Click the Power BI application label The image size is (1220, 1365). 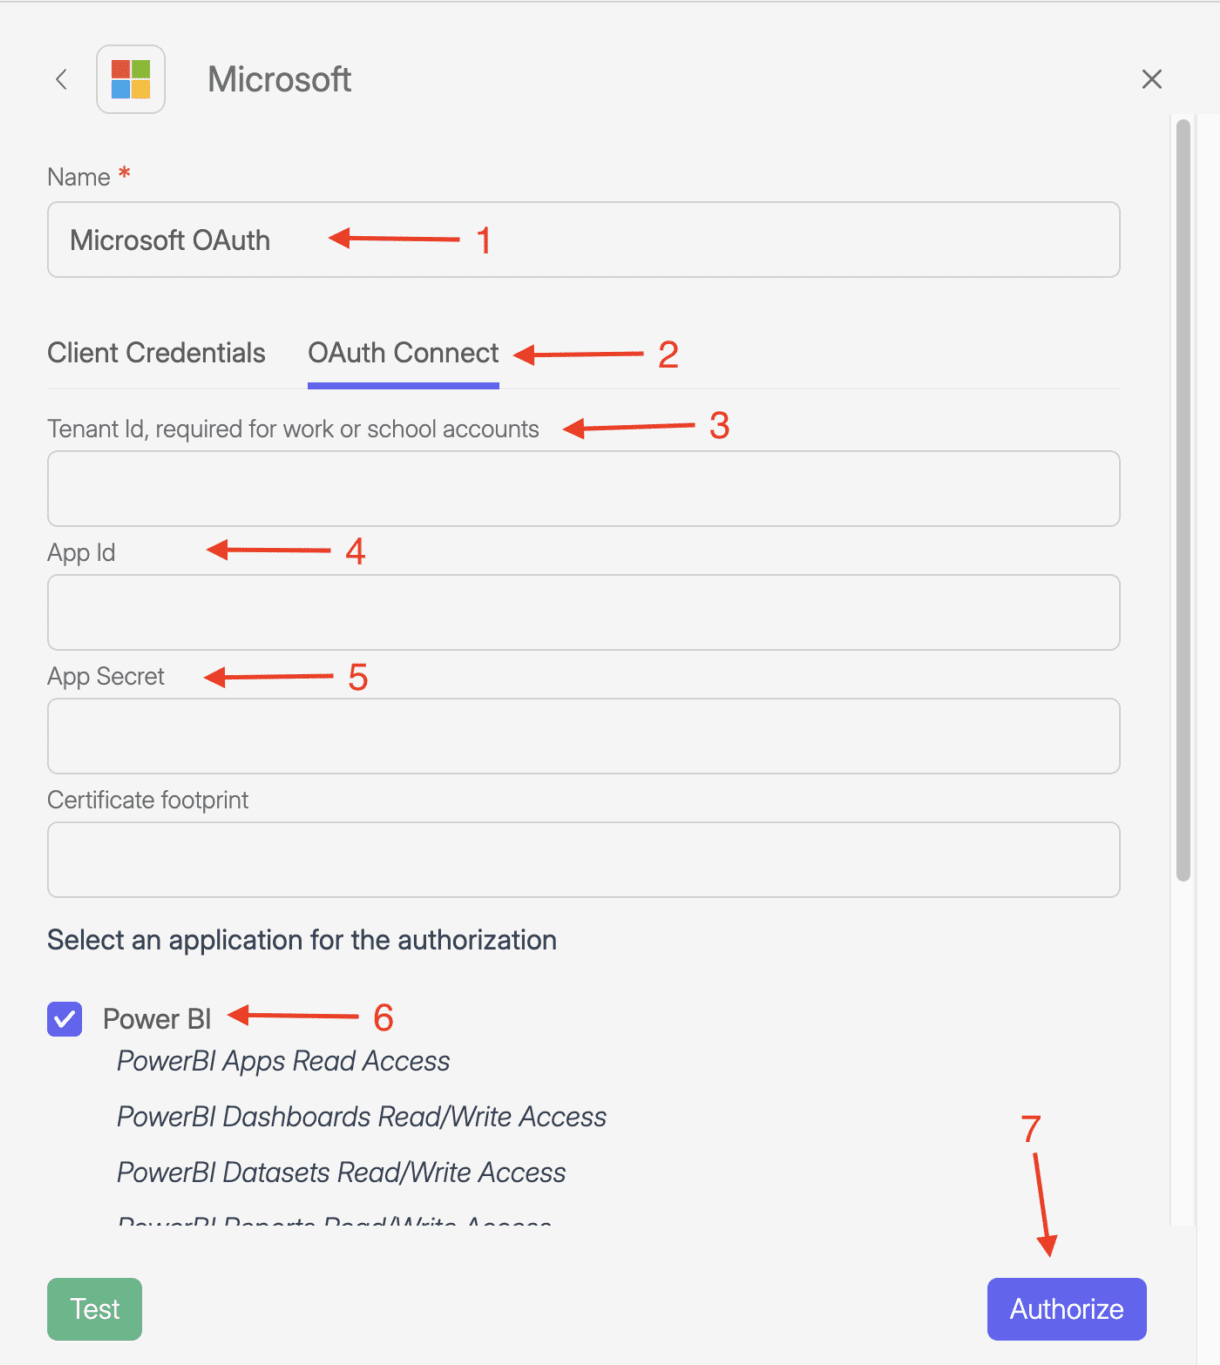[x=157, y=1019]
